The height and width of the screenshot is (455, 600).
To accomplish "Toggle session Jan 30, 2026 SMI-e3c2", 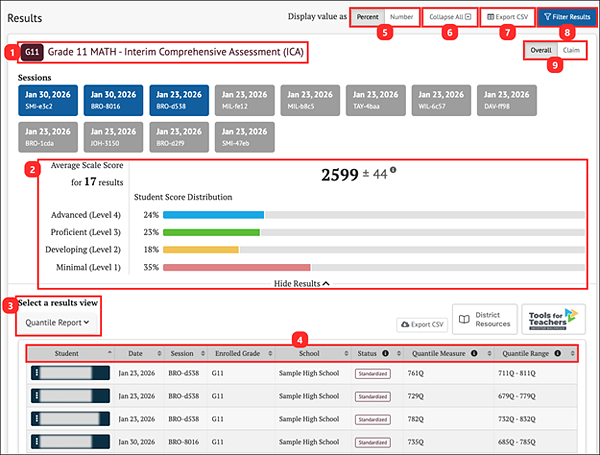I will (x=48, y=100).
